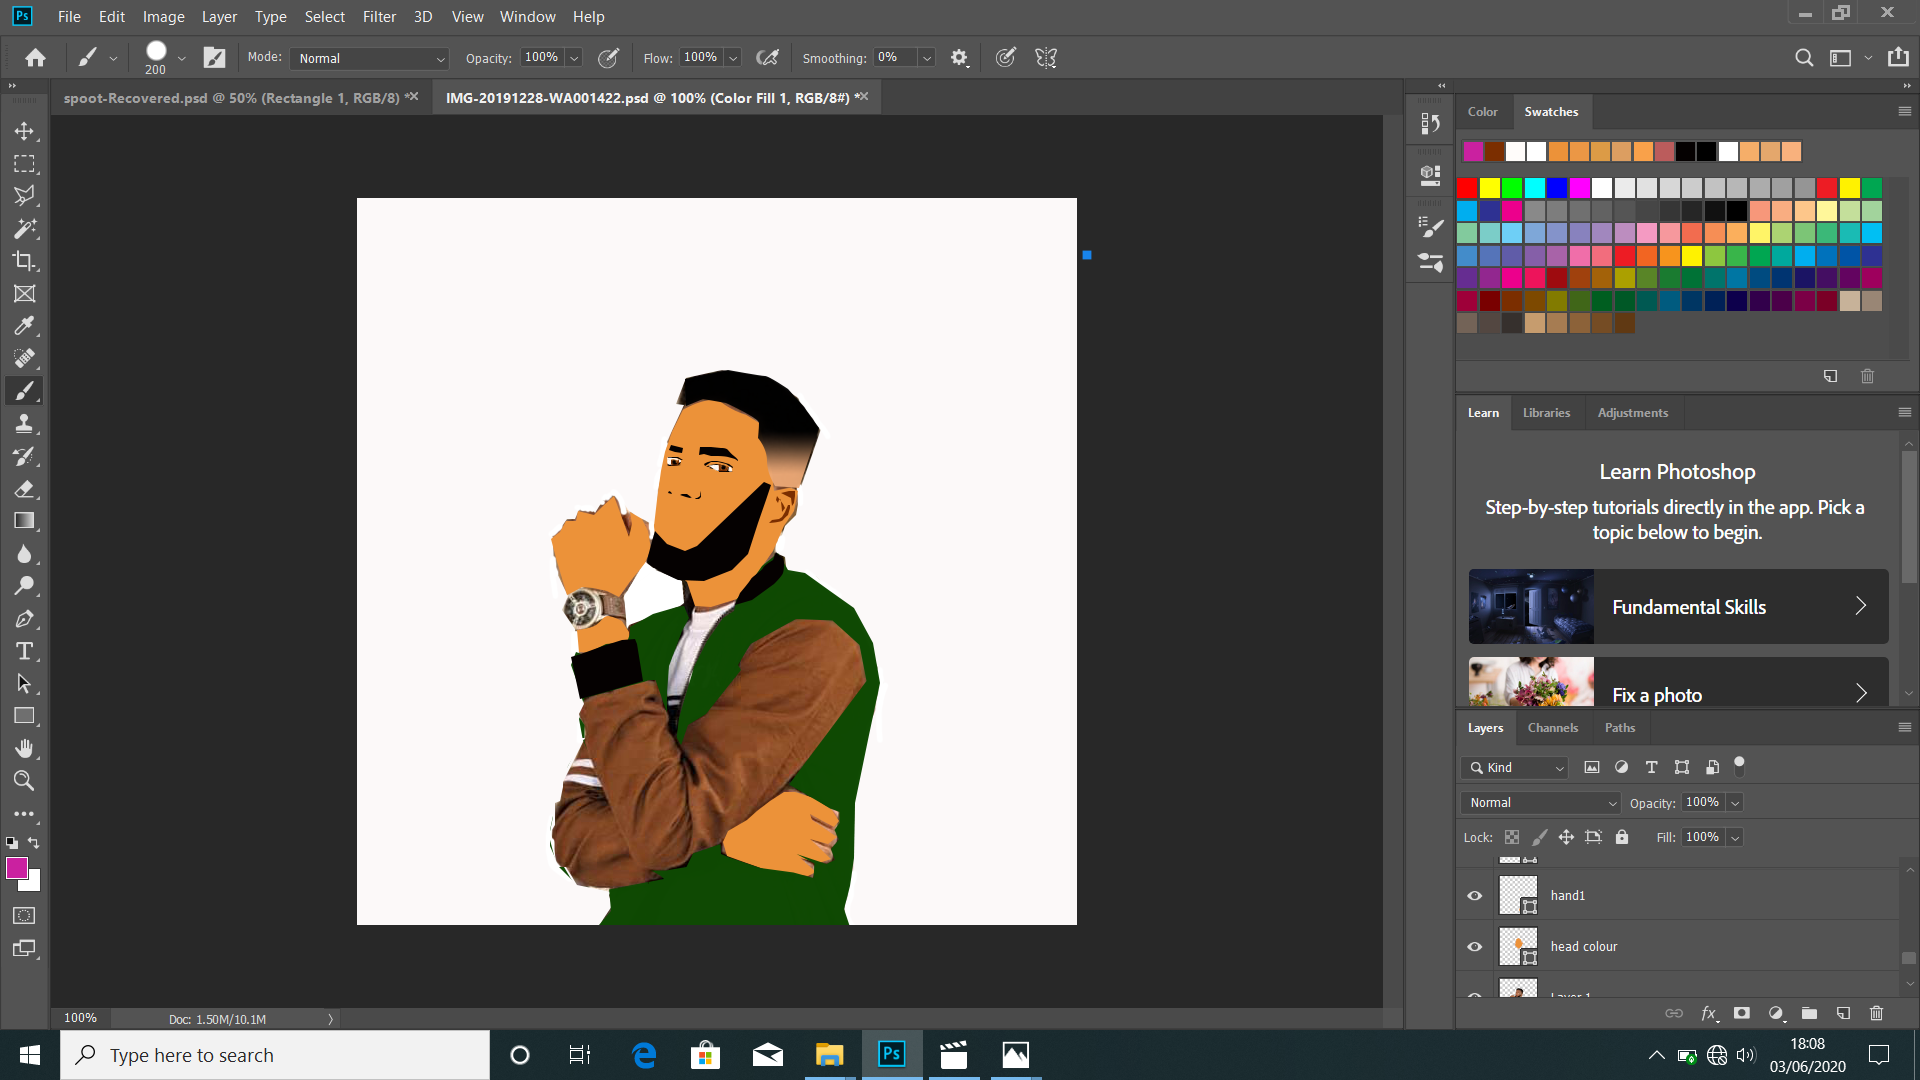Select the Rectangle shape tool
Screen dimensions: 1920x1080
tap(24, 716)
